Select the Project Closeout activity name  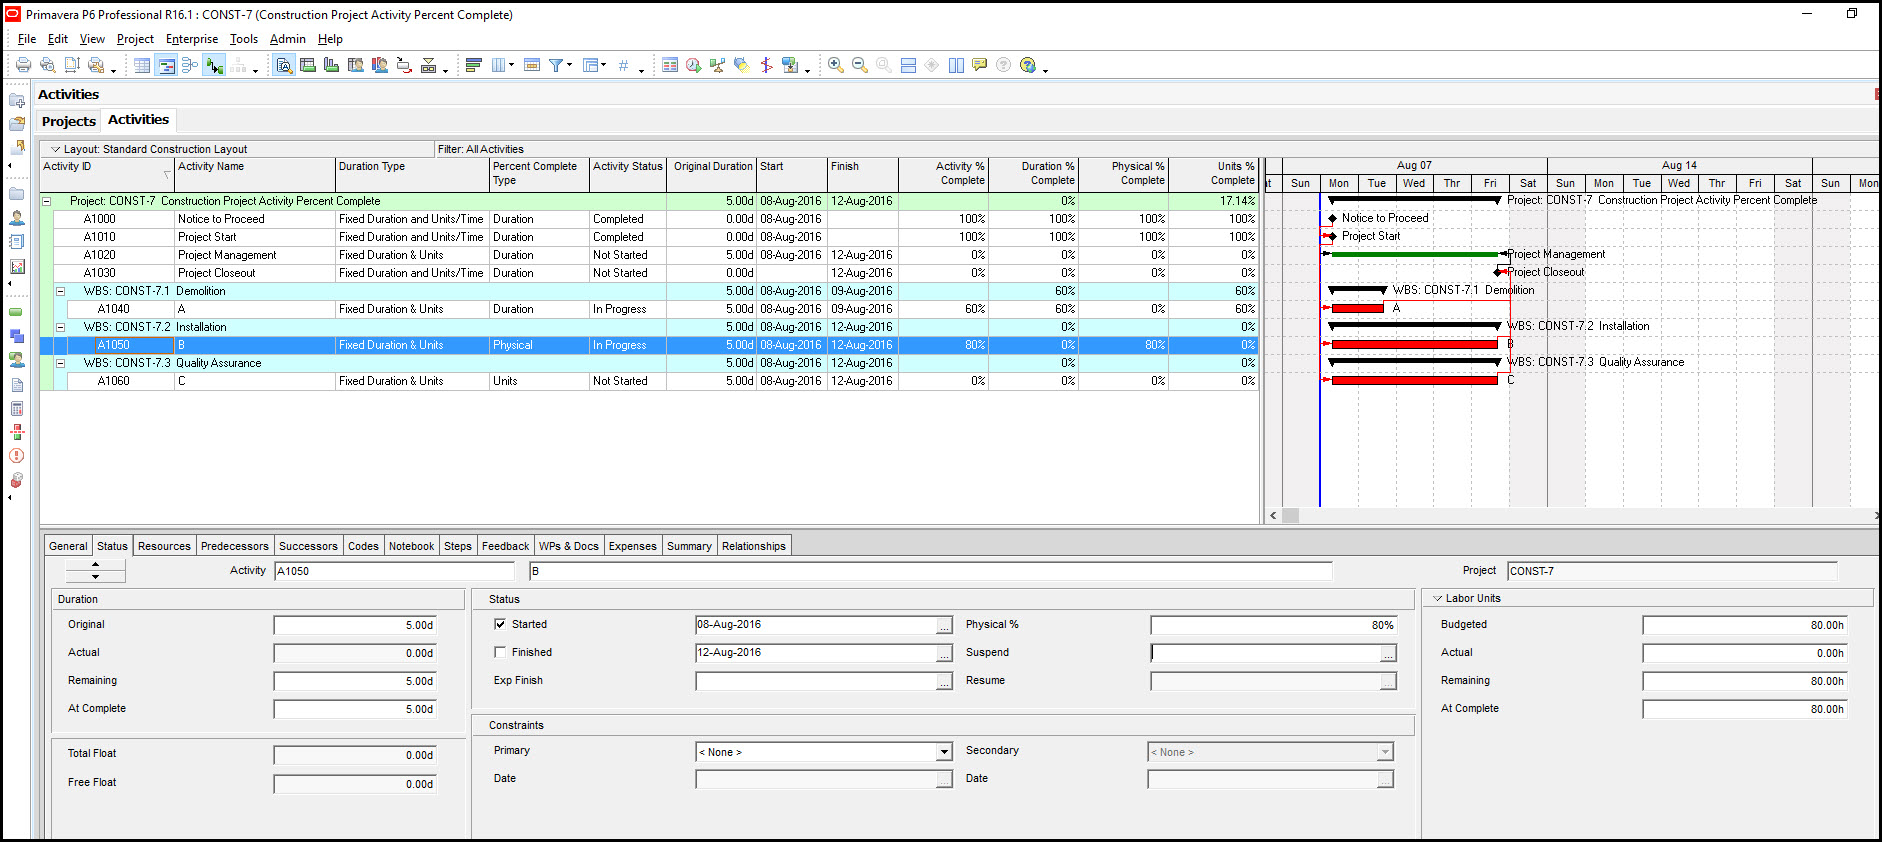217,273
